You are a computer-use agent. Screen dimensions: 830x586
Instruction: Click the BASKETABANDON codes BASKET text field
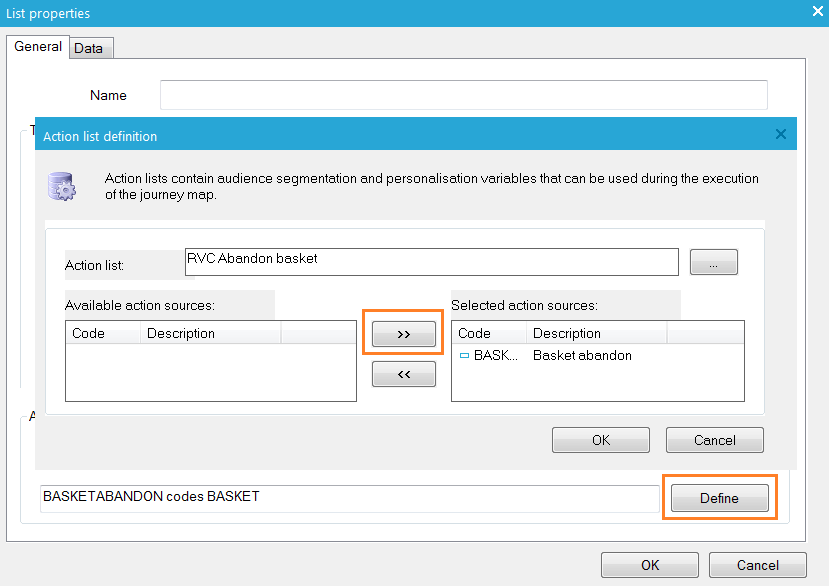pos(350,497)
